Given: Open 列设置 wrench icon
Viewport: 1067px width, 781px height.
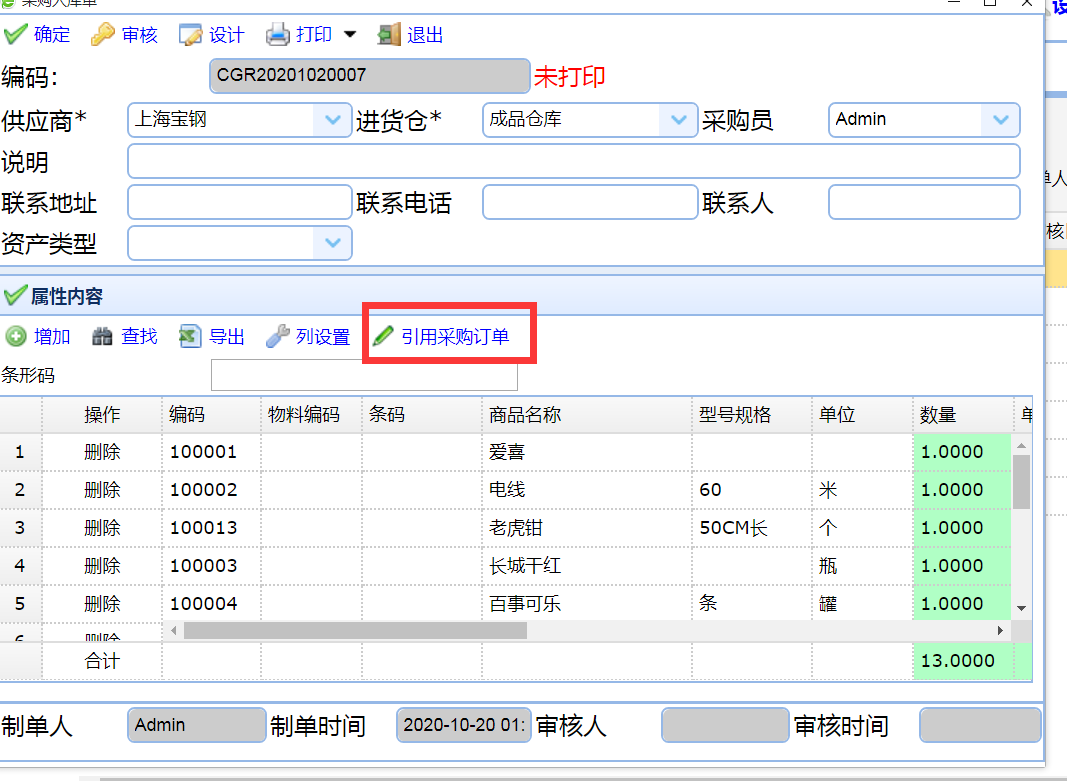Looking at the screenshot, I should 277,337.
